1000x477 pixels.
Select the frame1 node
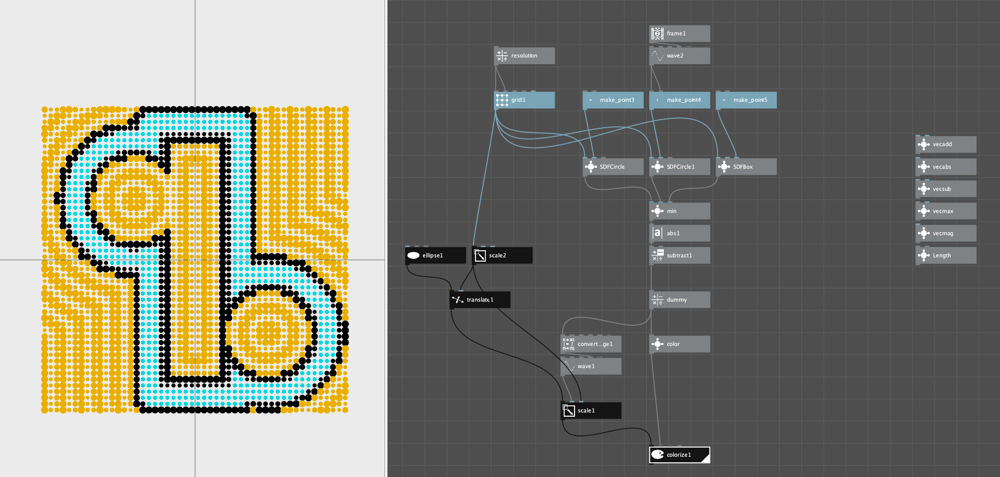[679, 33]
